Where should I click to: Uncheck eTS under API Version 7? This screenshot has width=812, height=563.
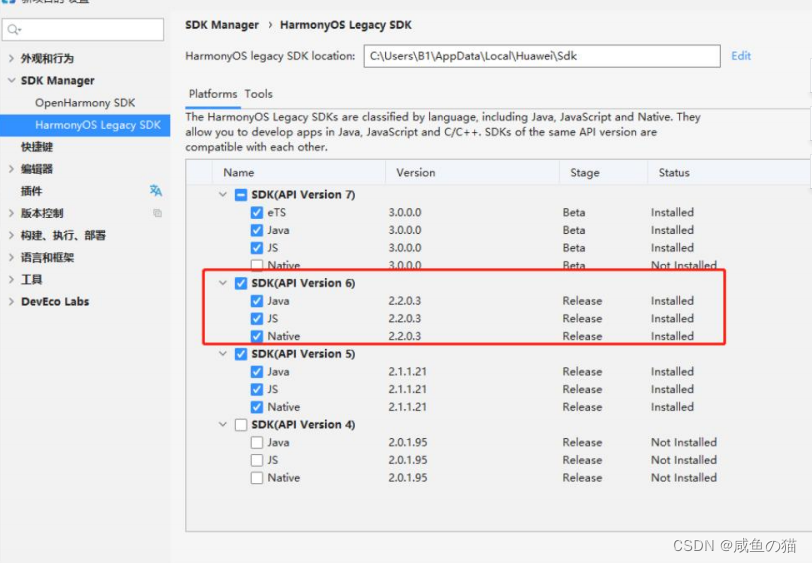257,212
